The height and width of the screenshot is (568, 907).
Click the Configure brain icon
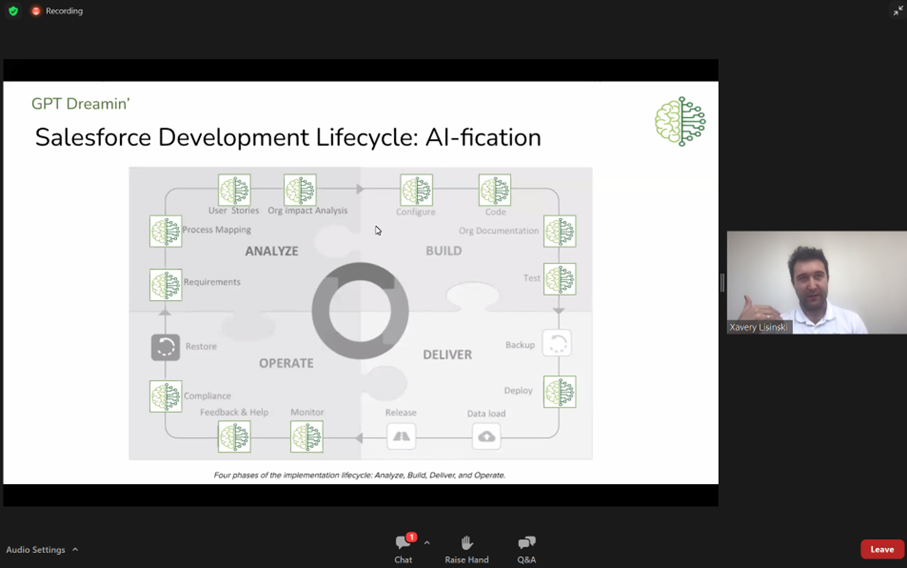point(416,190)
